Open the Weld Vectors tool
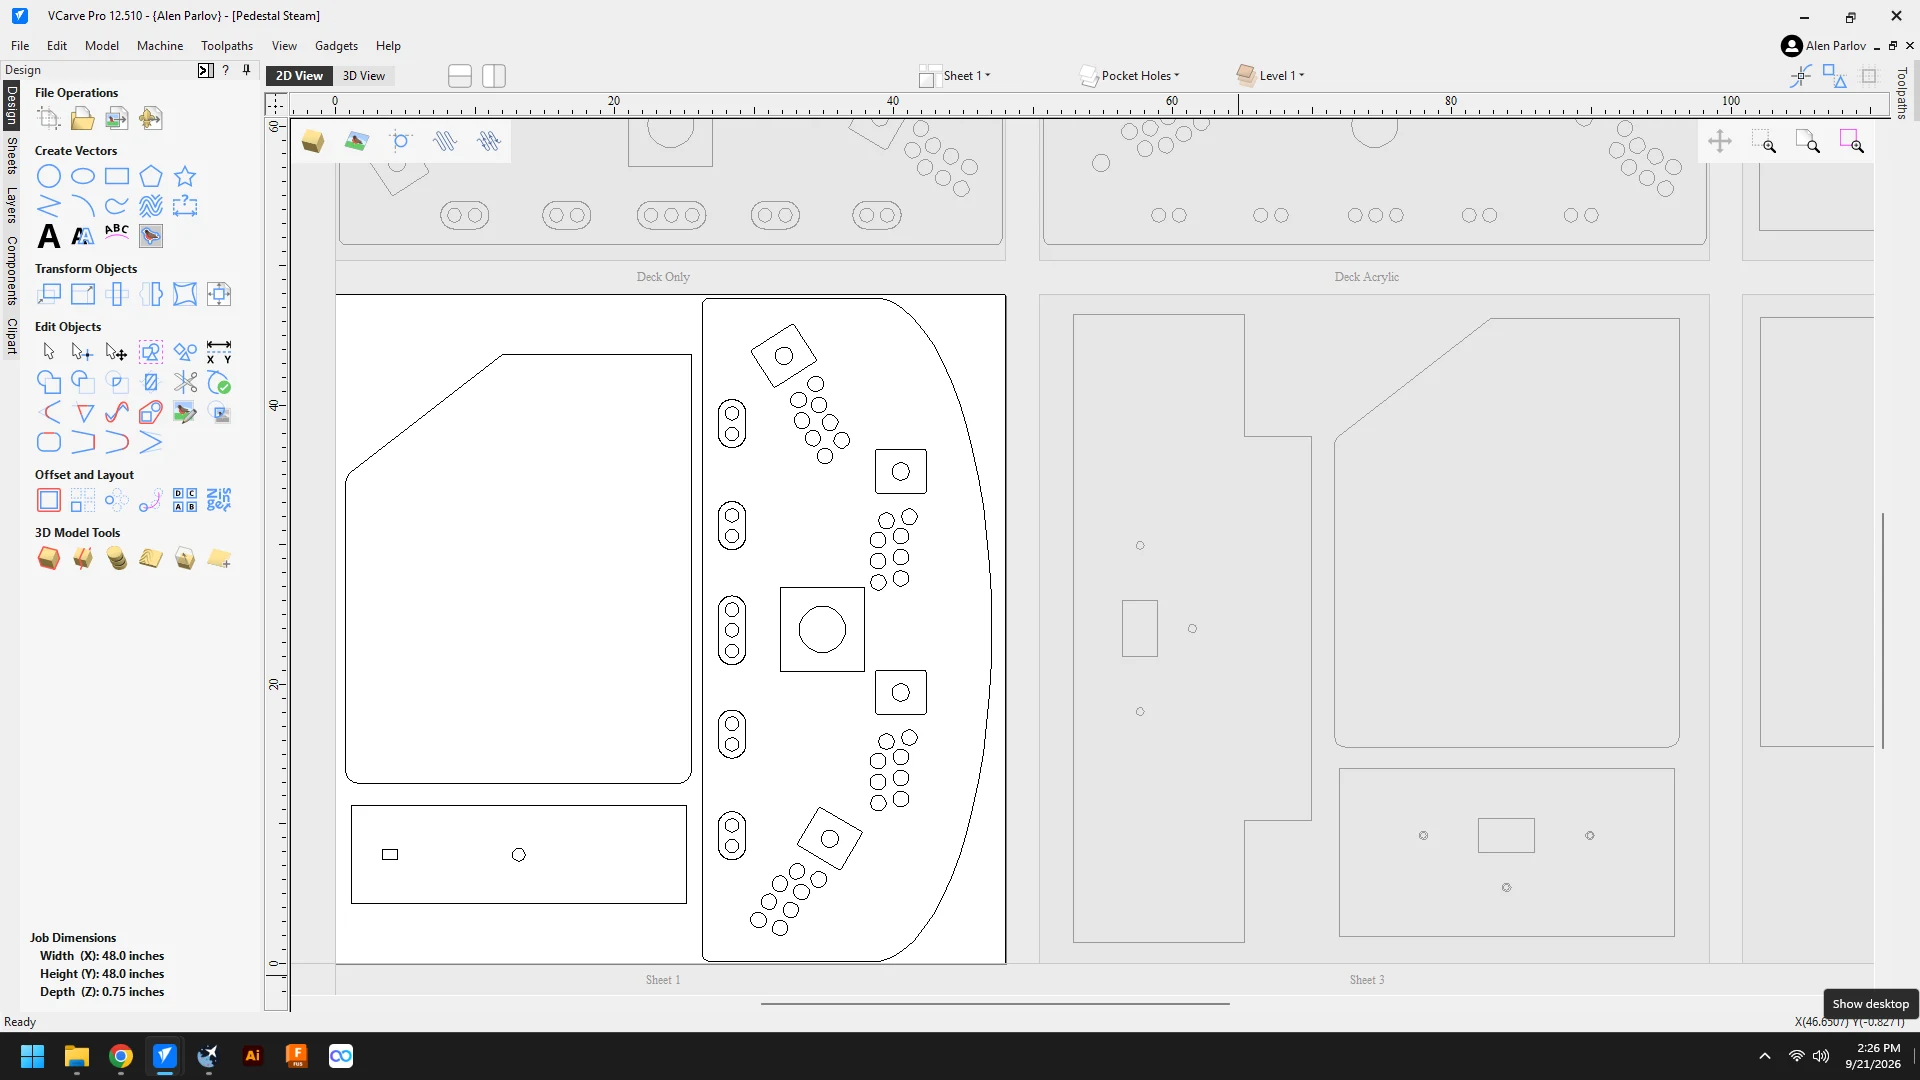Viewport: 1920px width, 1080px height. 49,382
